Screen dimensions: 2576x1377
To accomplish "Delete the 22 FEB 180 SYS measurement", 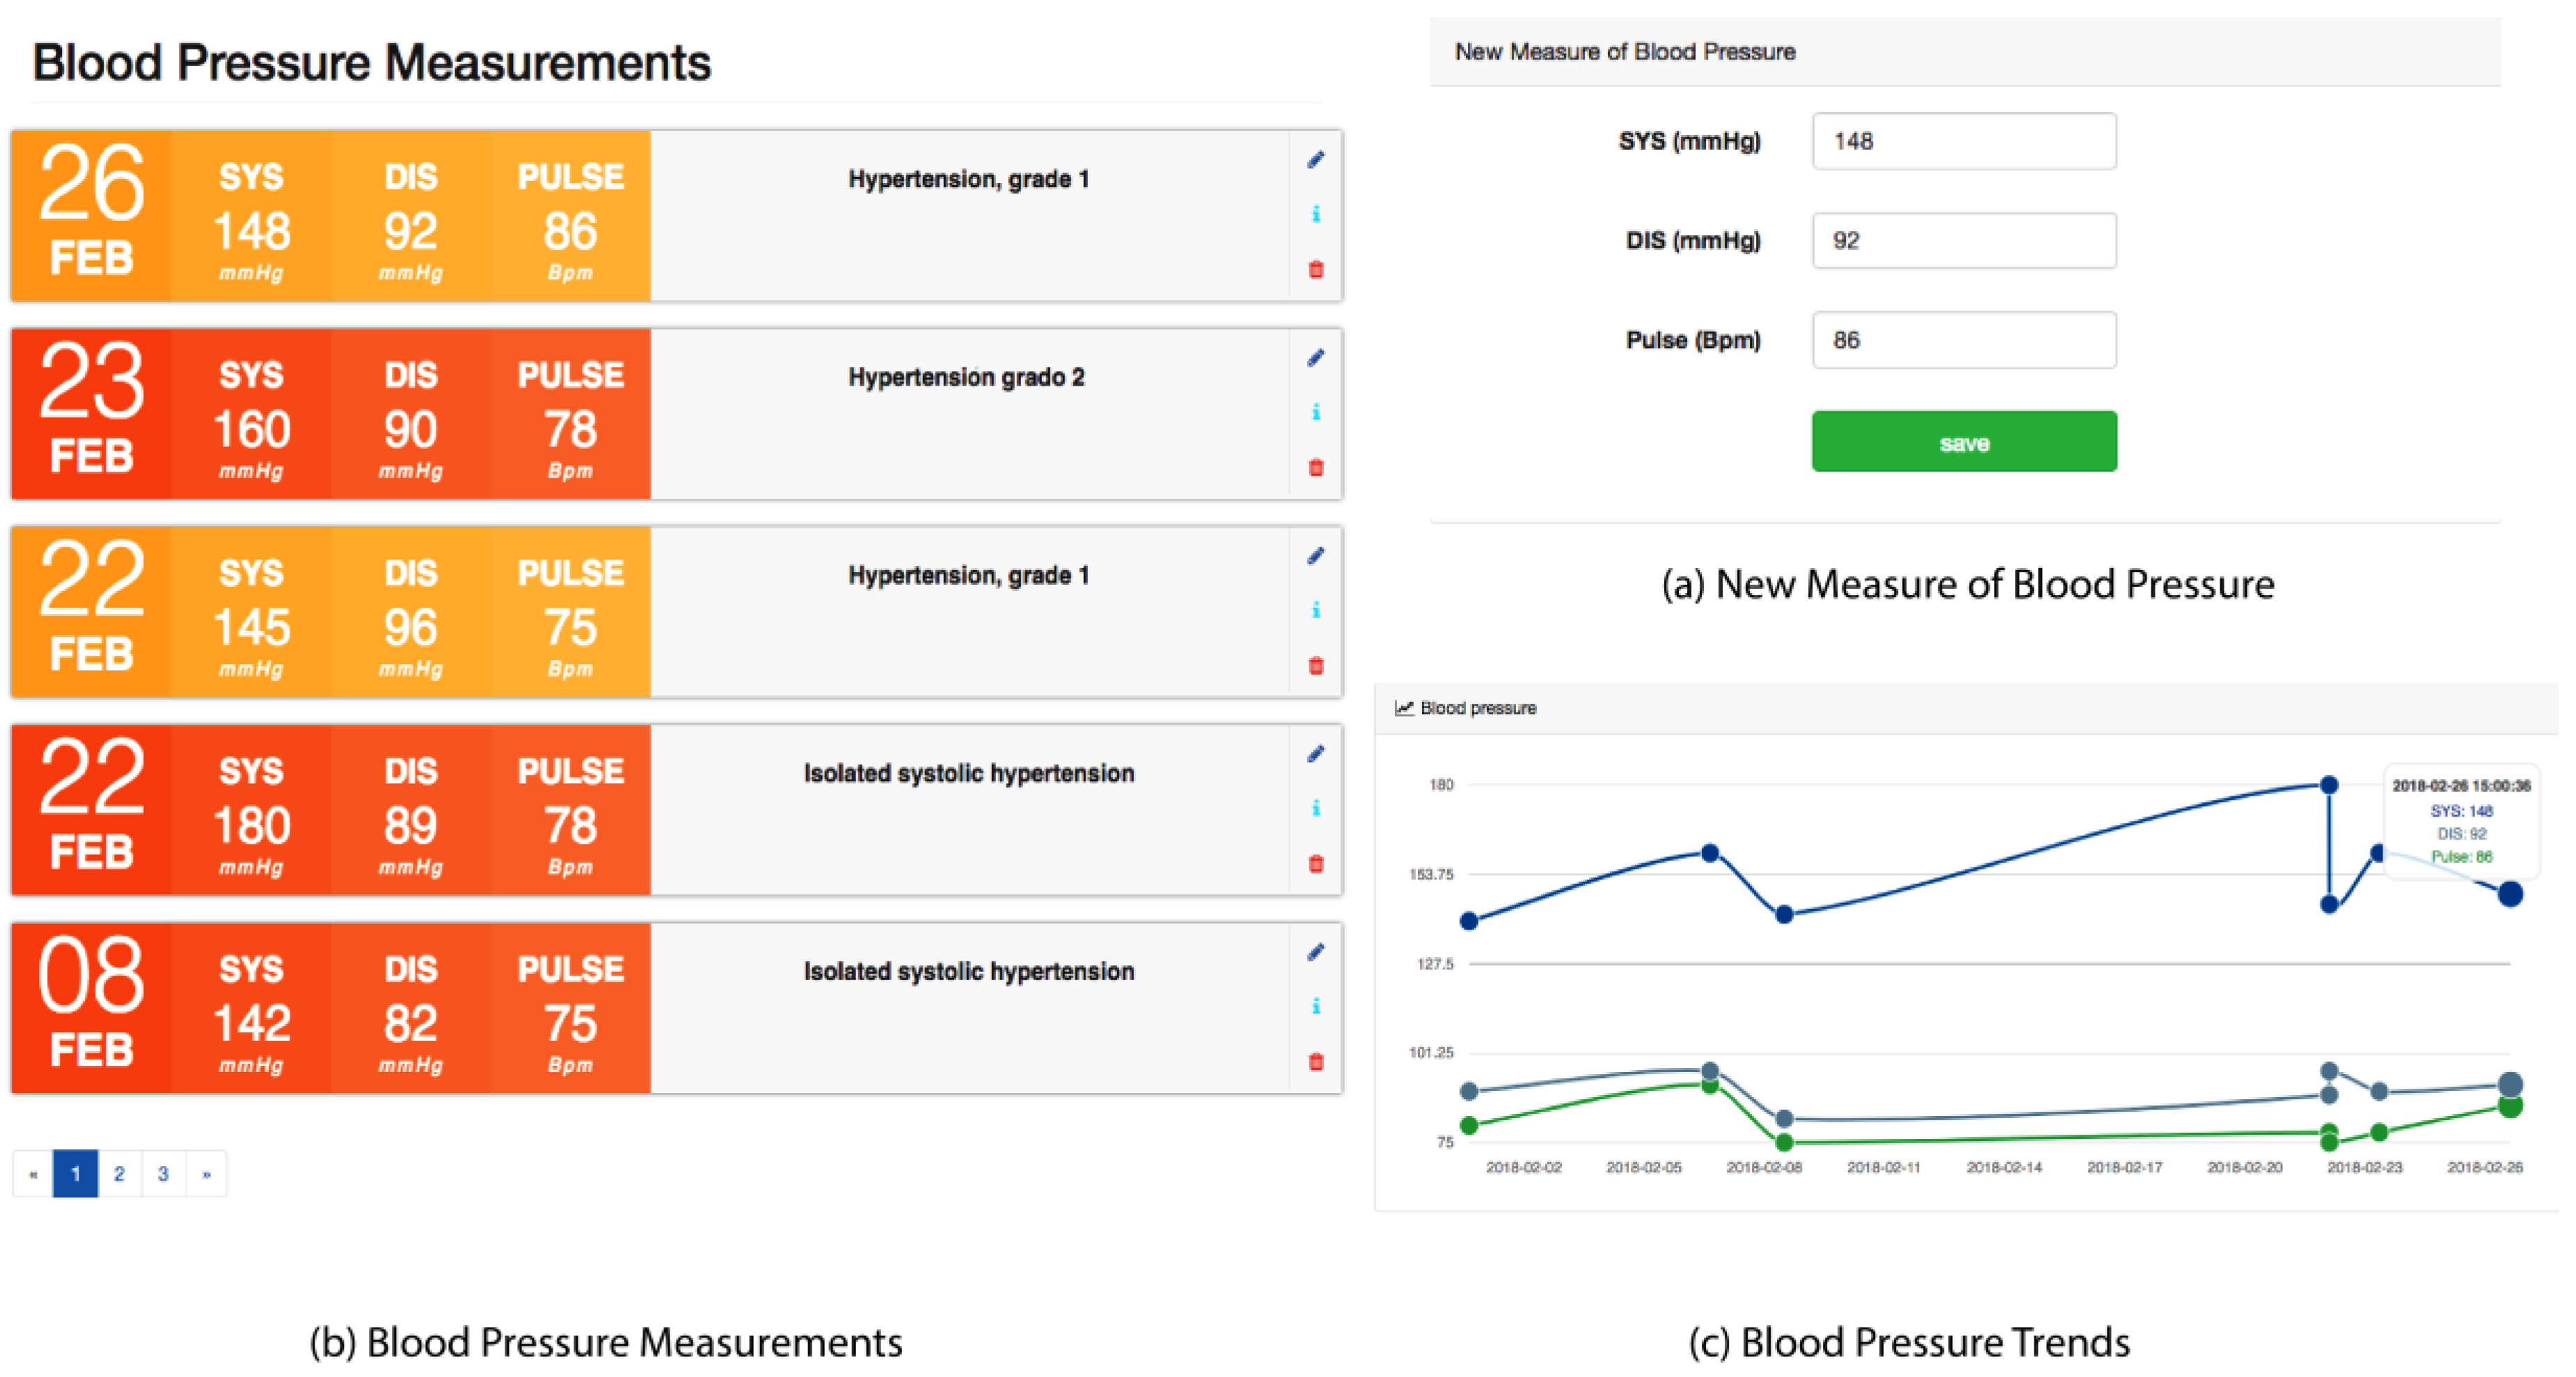I will pos(1315,864).
